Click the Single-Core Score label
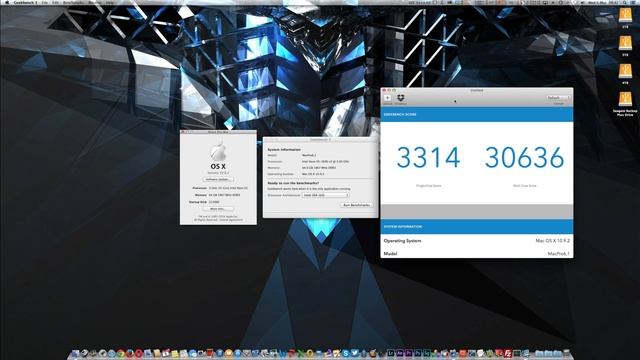640x360 pixels. [428, 186]
